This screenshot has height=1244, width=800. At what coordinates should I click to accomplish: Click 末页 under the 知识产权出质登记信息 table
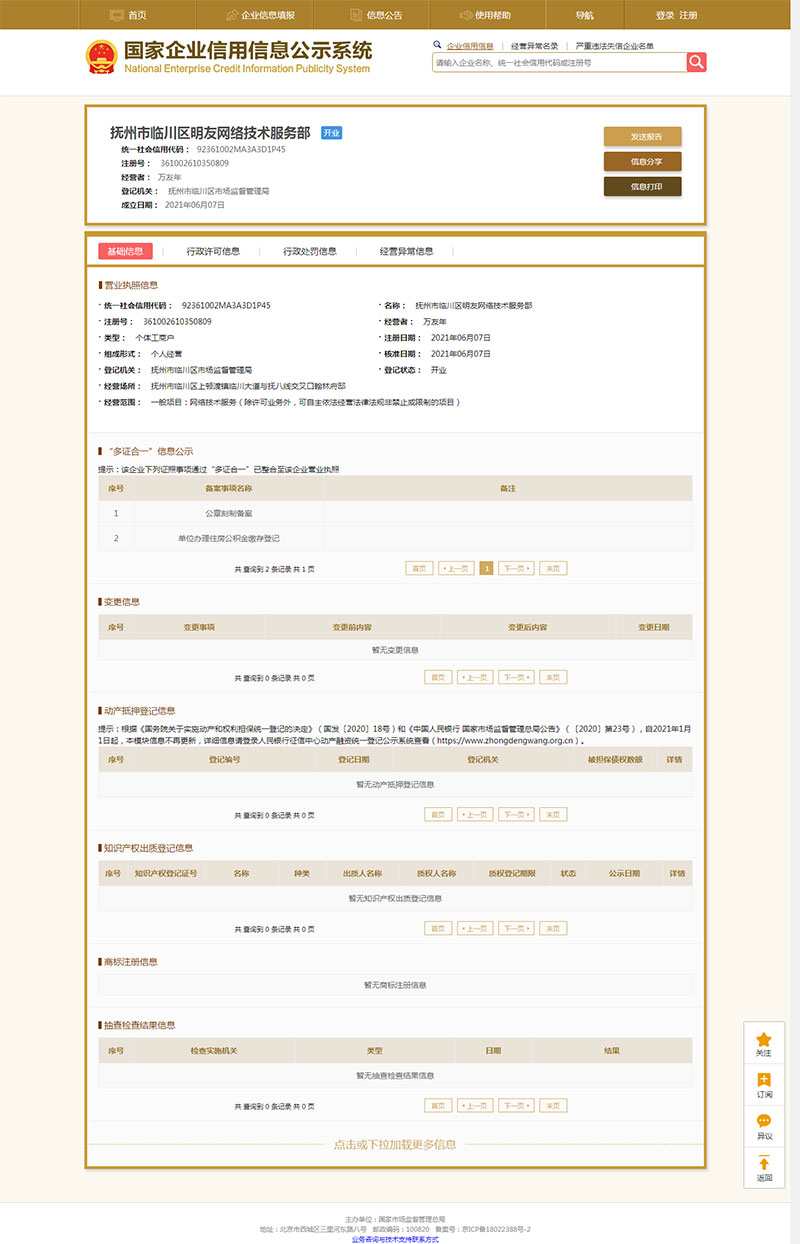tap(553, 928)
